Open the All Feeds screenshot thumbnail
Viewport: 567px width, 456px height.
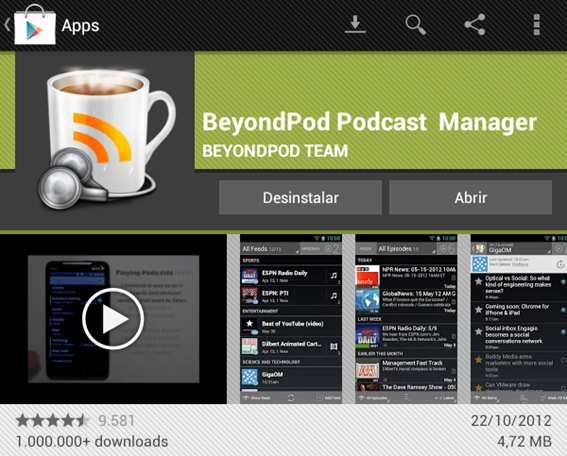click(291, 319)
